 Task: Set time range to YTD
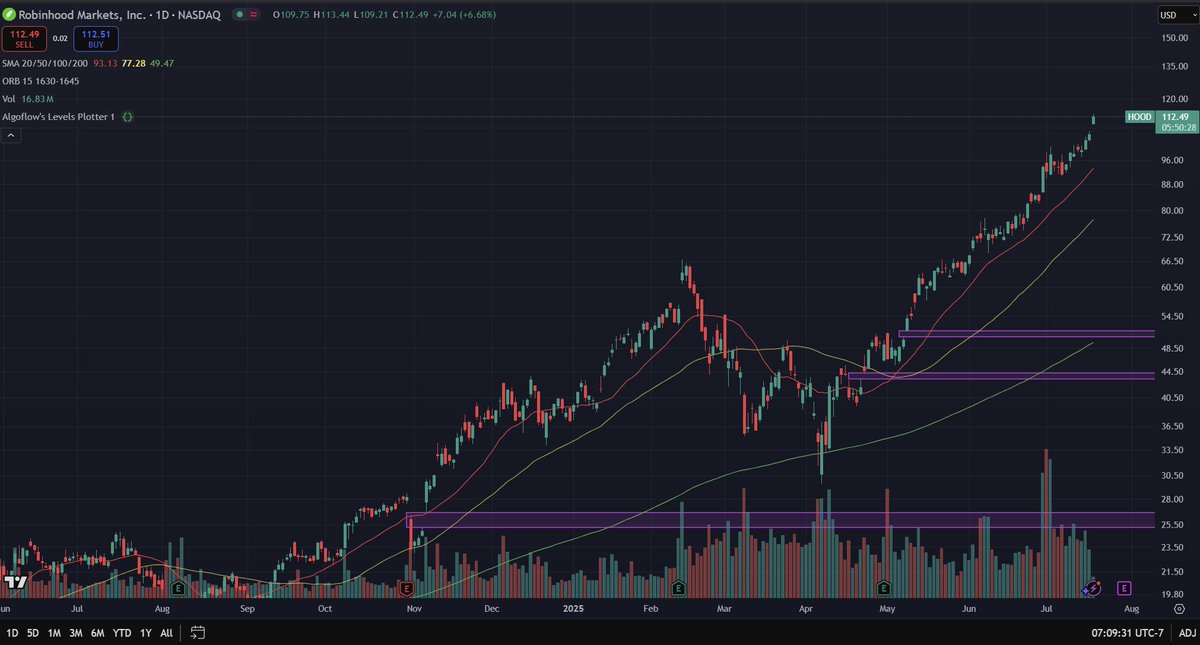(x=122, y=633)
